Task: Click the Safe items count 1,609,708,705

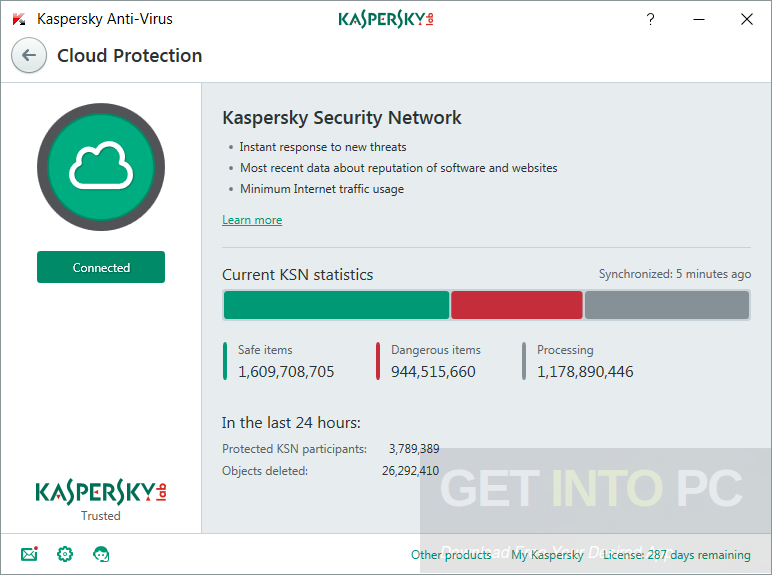Action: (x=286, y=372)
